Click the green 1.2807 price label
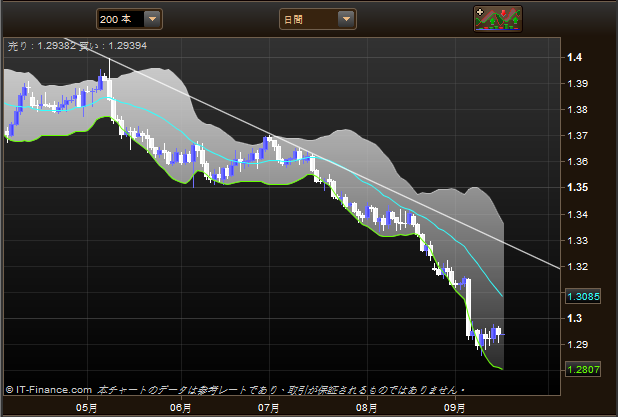Viewport: 618px width, 417px height. [x=583, y=370]
